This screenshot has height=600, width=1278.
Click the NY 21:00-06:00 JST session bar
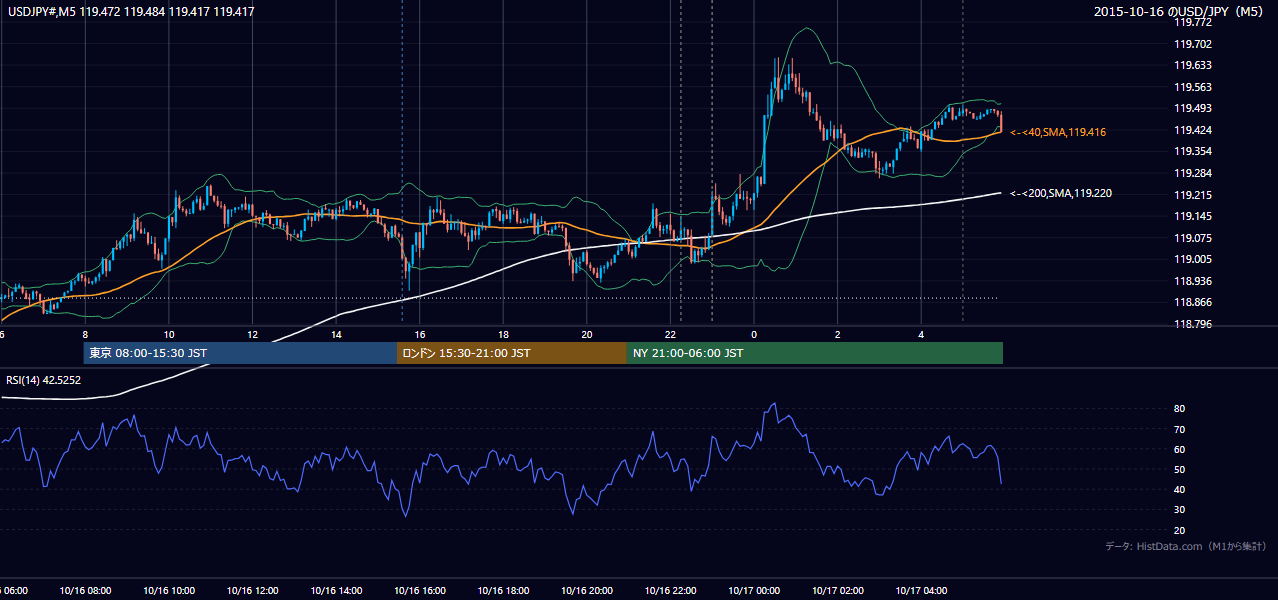point(815,353)
